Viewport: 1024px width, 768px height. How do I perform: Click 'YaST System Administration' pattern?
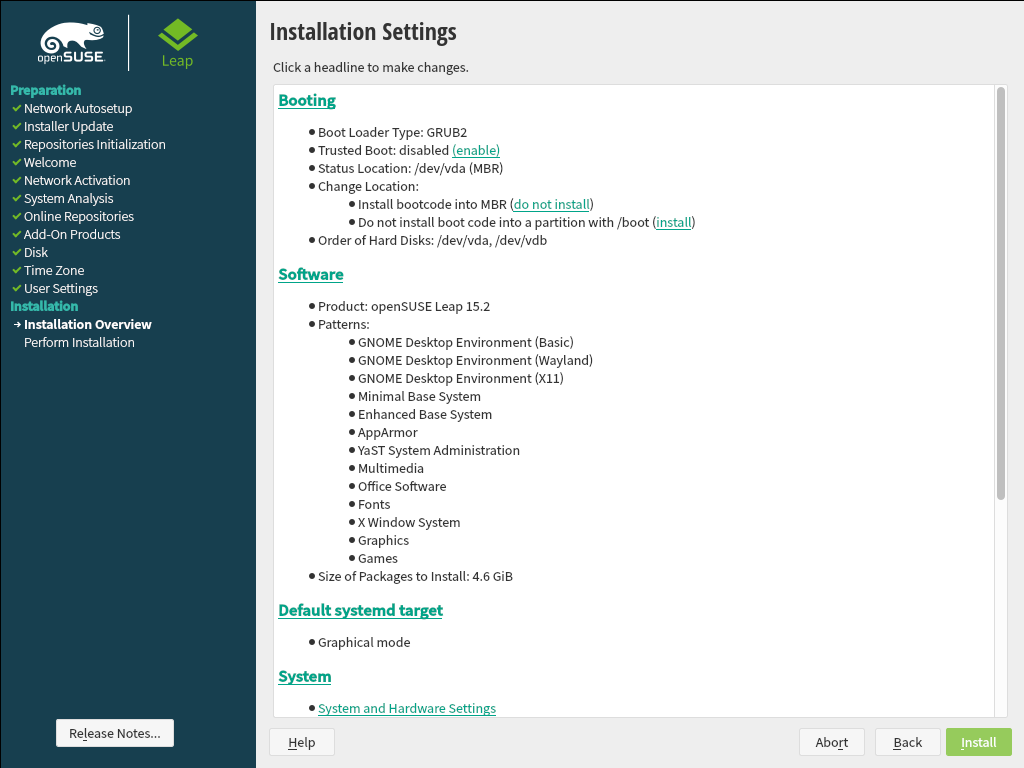click(x=439, y=451)
